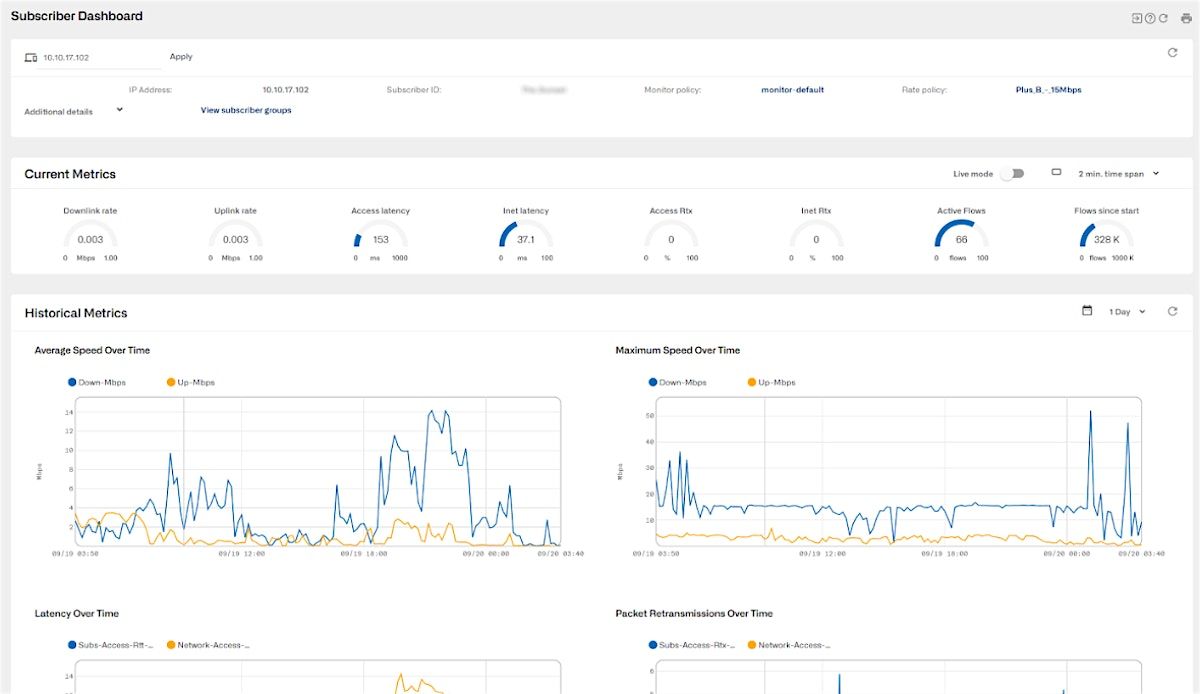Click the Uplink rate gauge
This screenshot has height=694, width=1200.
236,236
